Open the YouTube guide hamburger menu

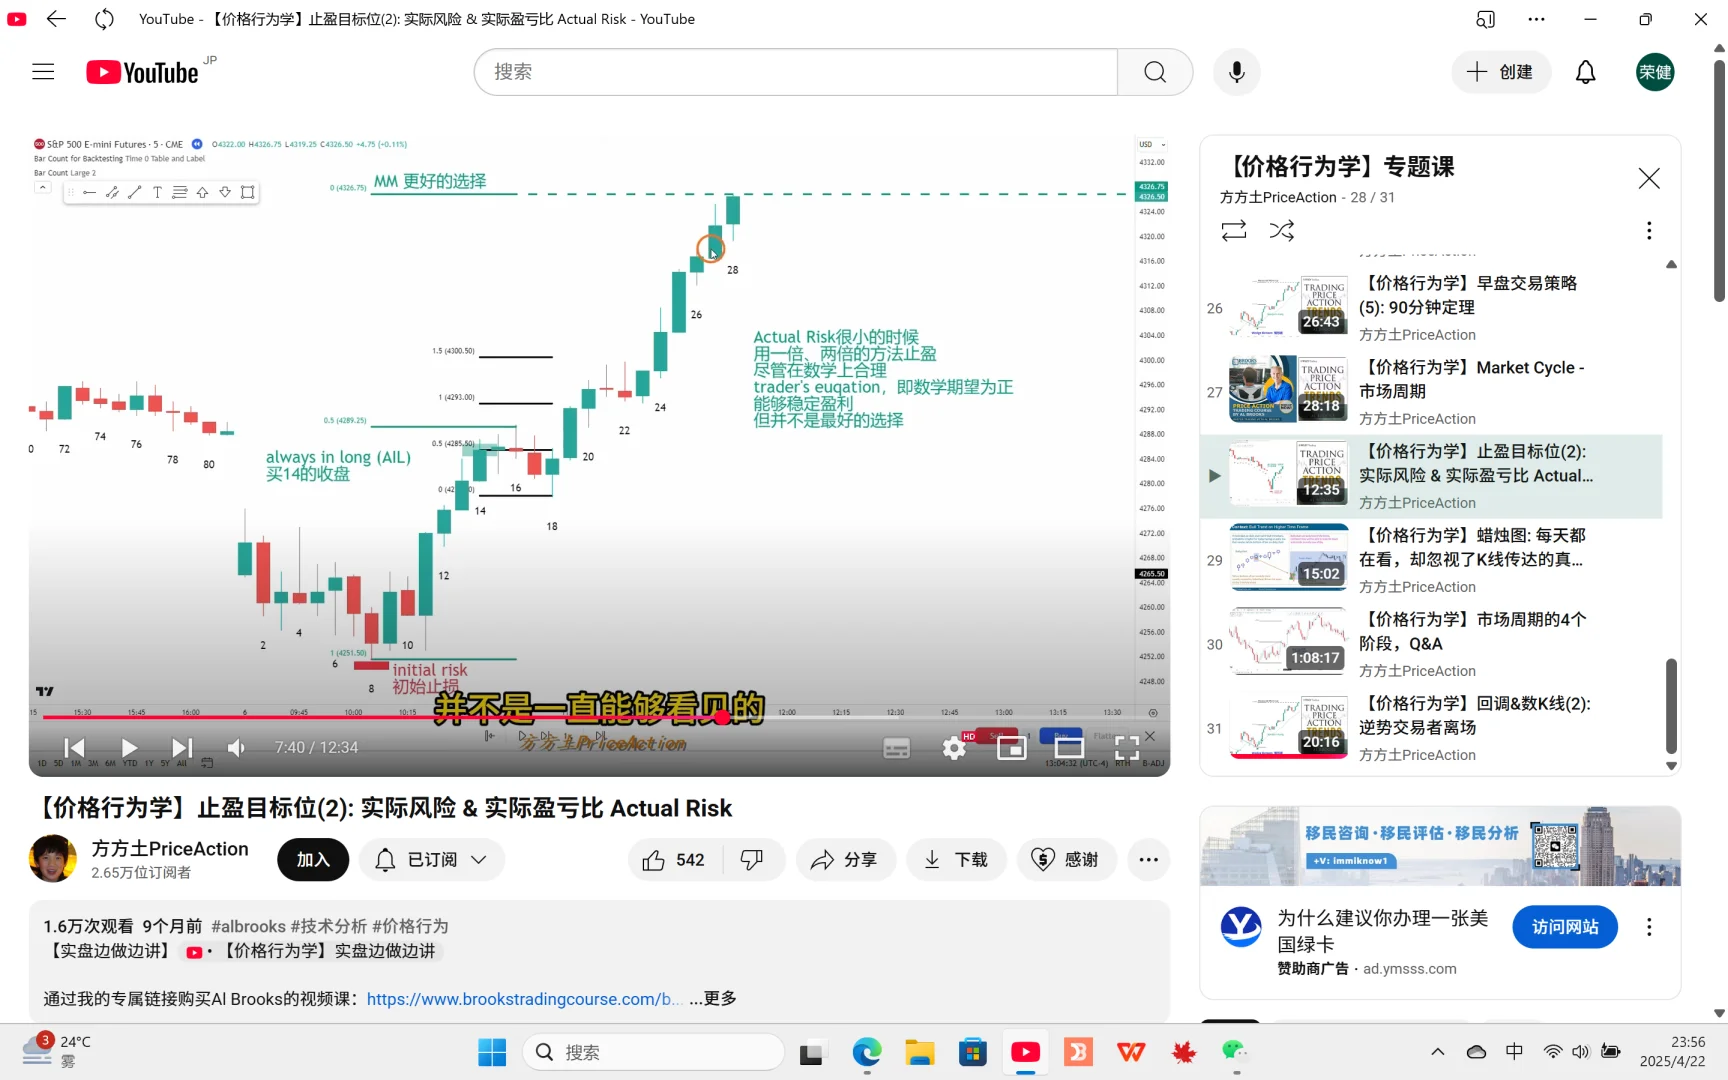coord(43,72)
